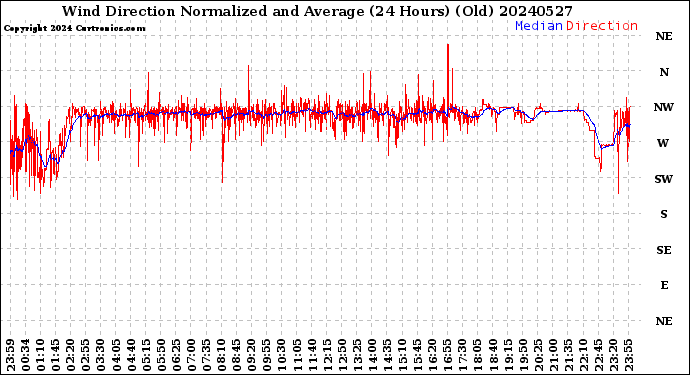The image size is (690, 375).
Task: Click the 01:10 time label
Action: (40, 355)
